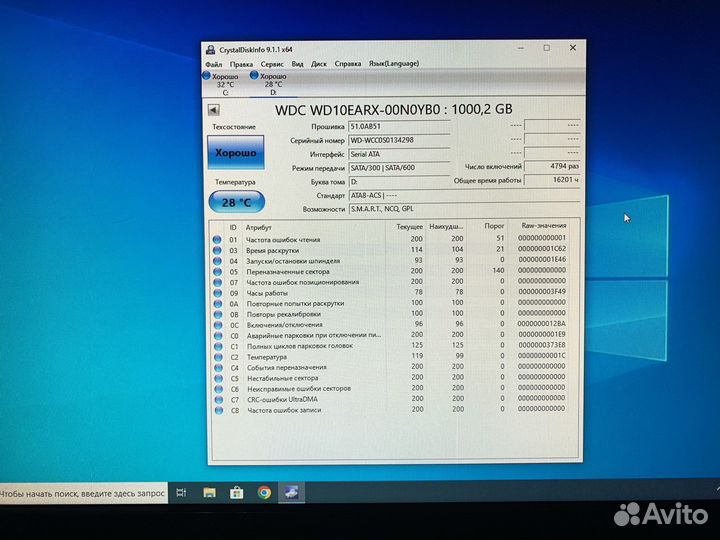
Task: Click the Raw-значения column header
Action: 544,225
